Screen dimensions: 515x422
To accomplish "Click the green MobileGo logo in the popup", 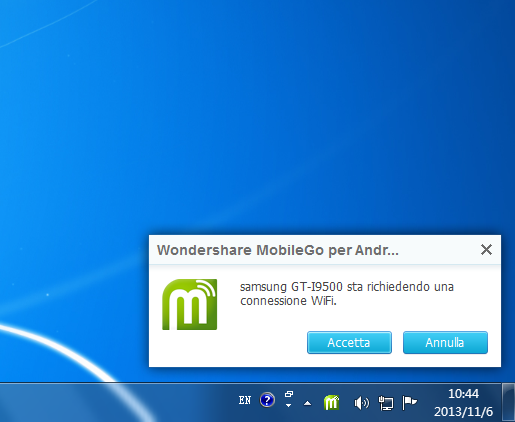I will click(x=189, y=304).
